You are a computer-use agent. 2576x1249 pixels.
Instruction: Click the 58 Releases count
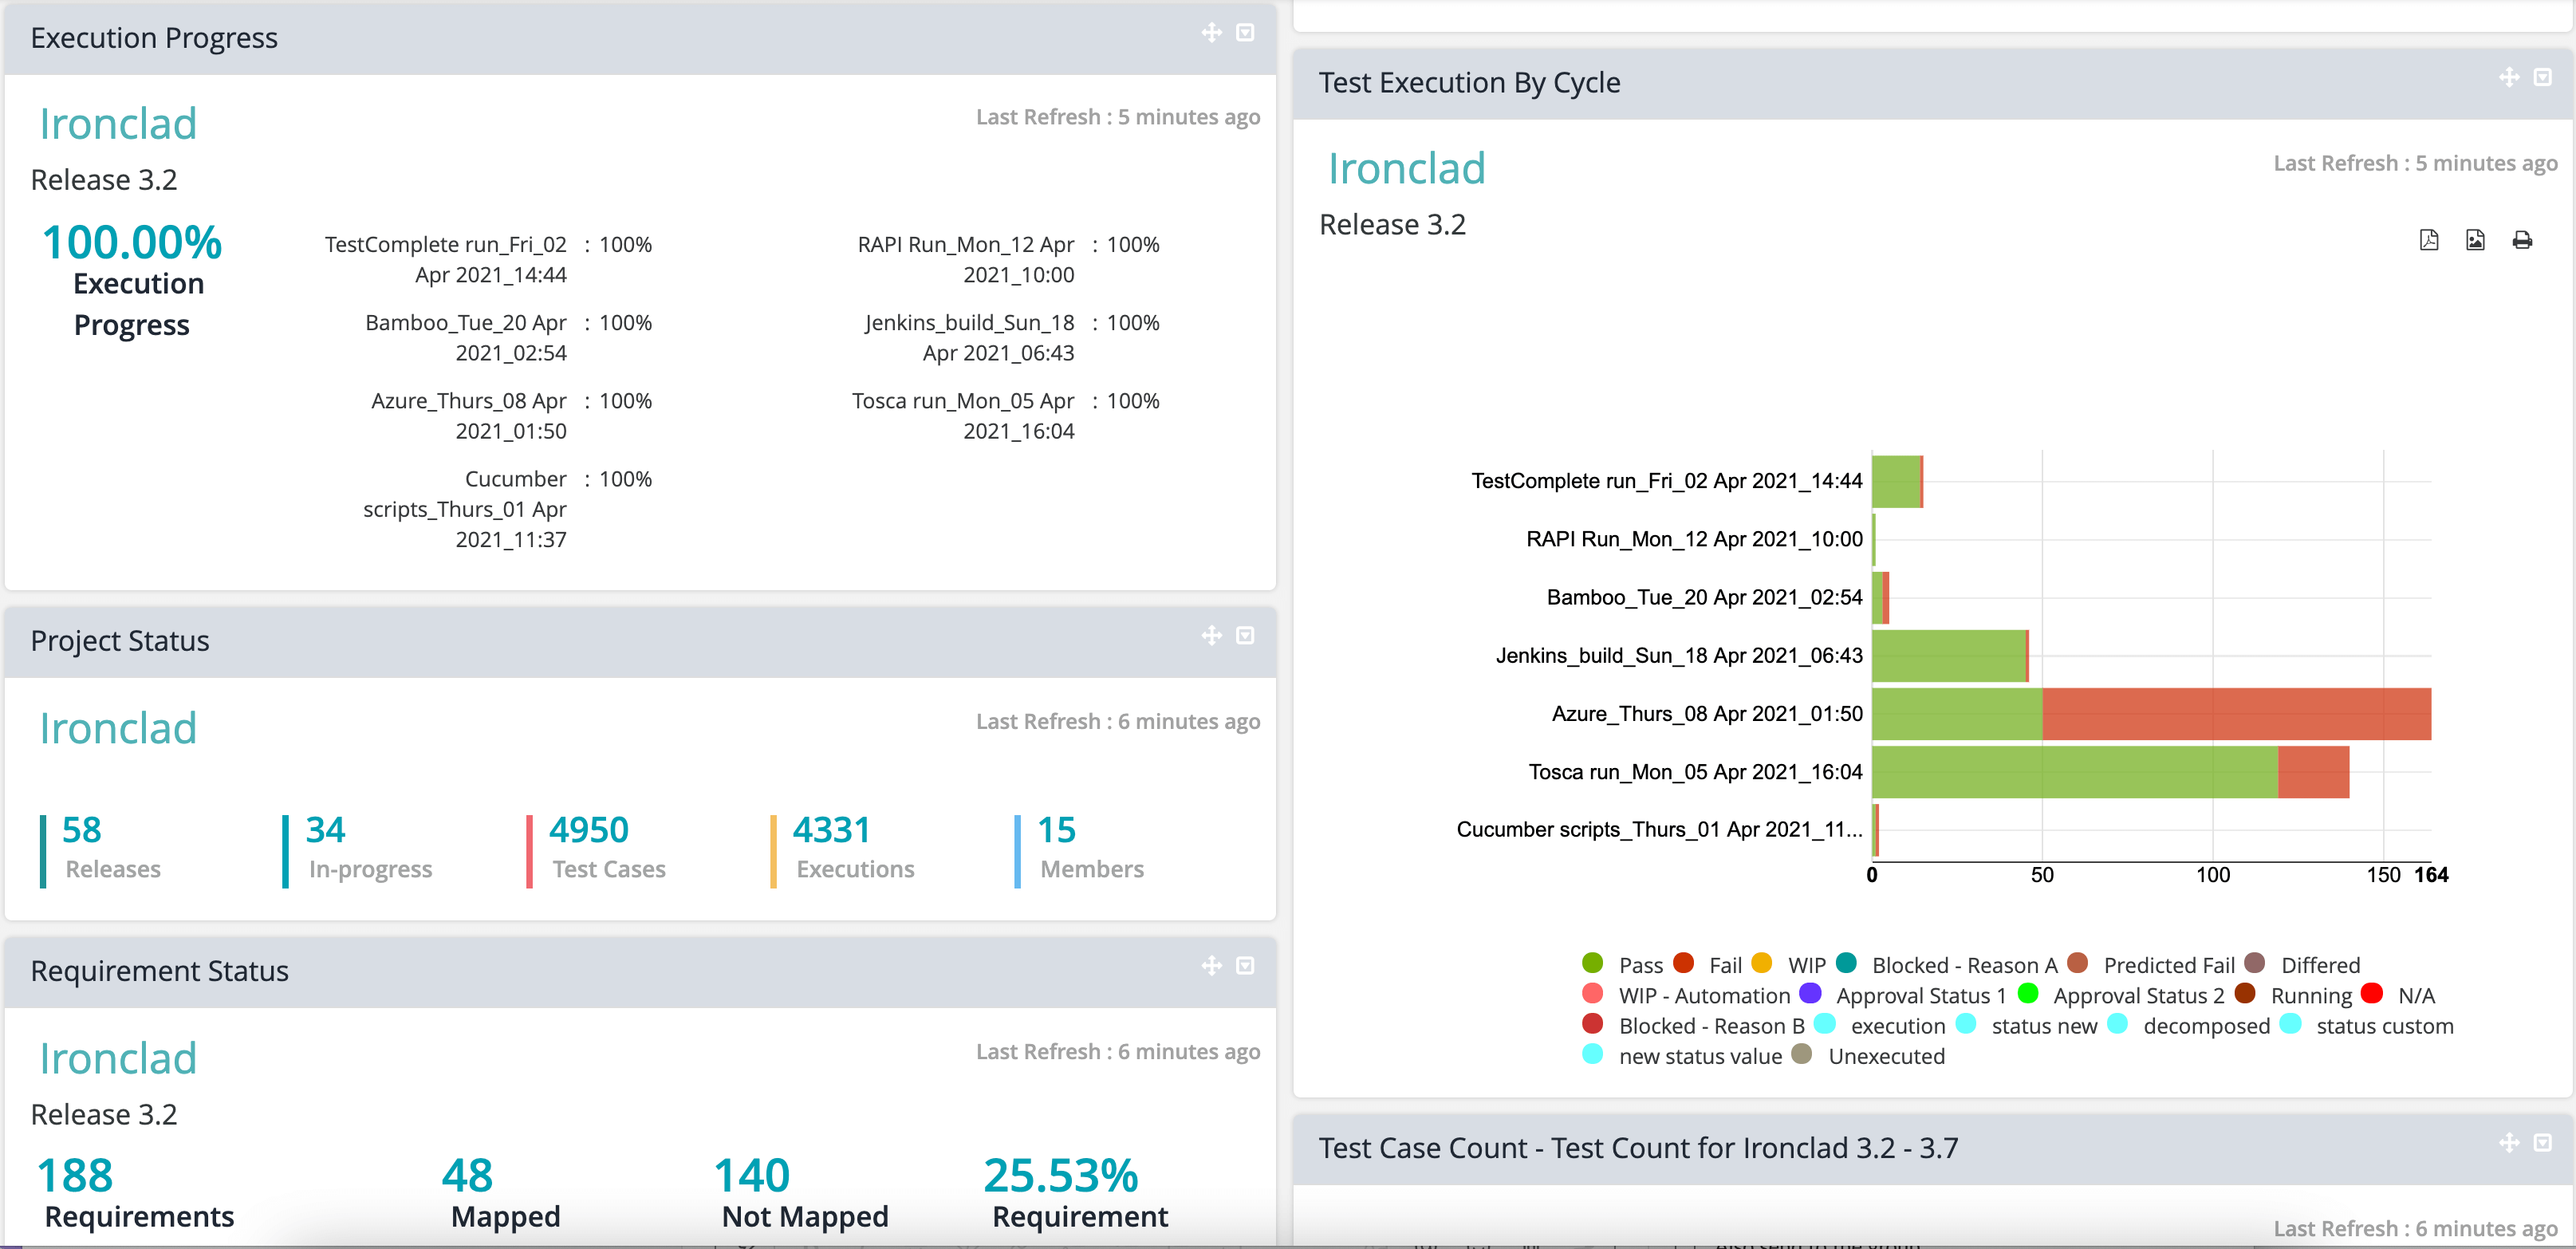82,829
